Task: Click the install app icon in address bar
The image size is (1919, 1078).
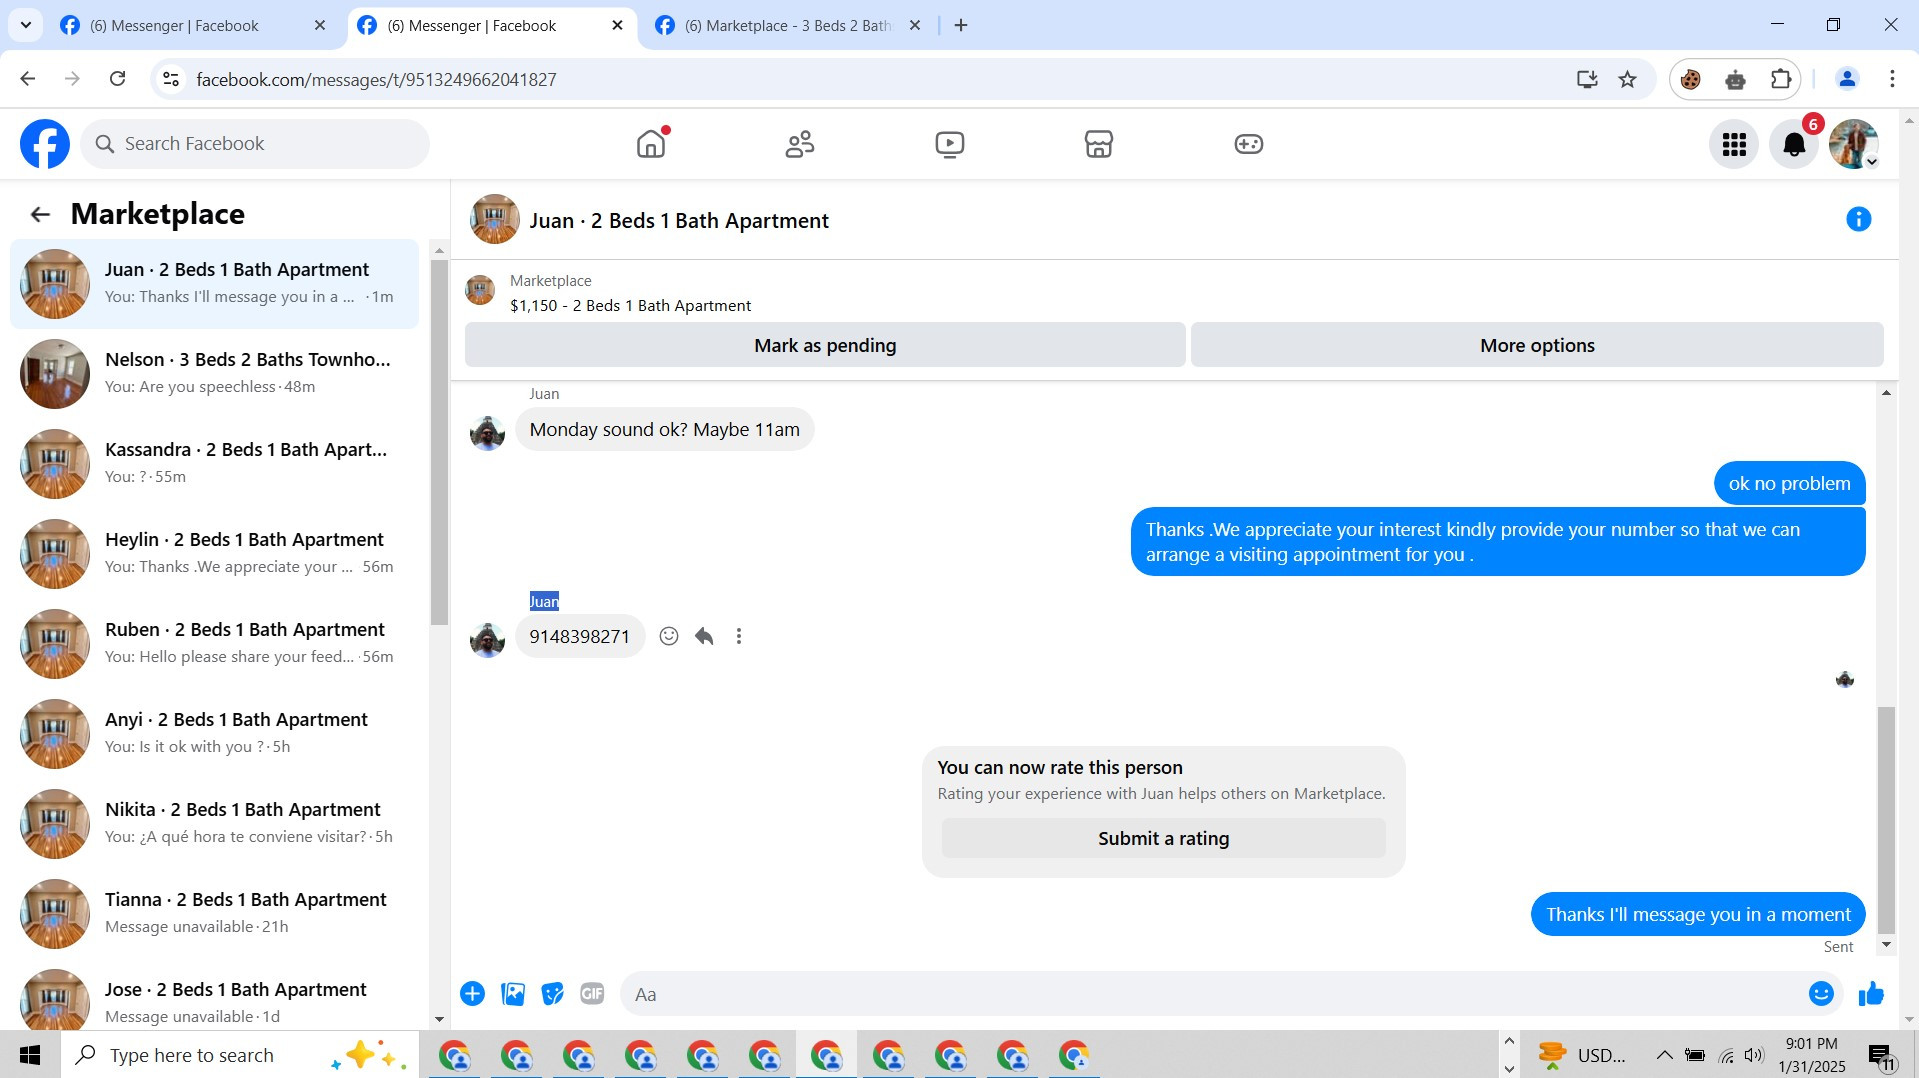Action: click(x=1587, y=79)
